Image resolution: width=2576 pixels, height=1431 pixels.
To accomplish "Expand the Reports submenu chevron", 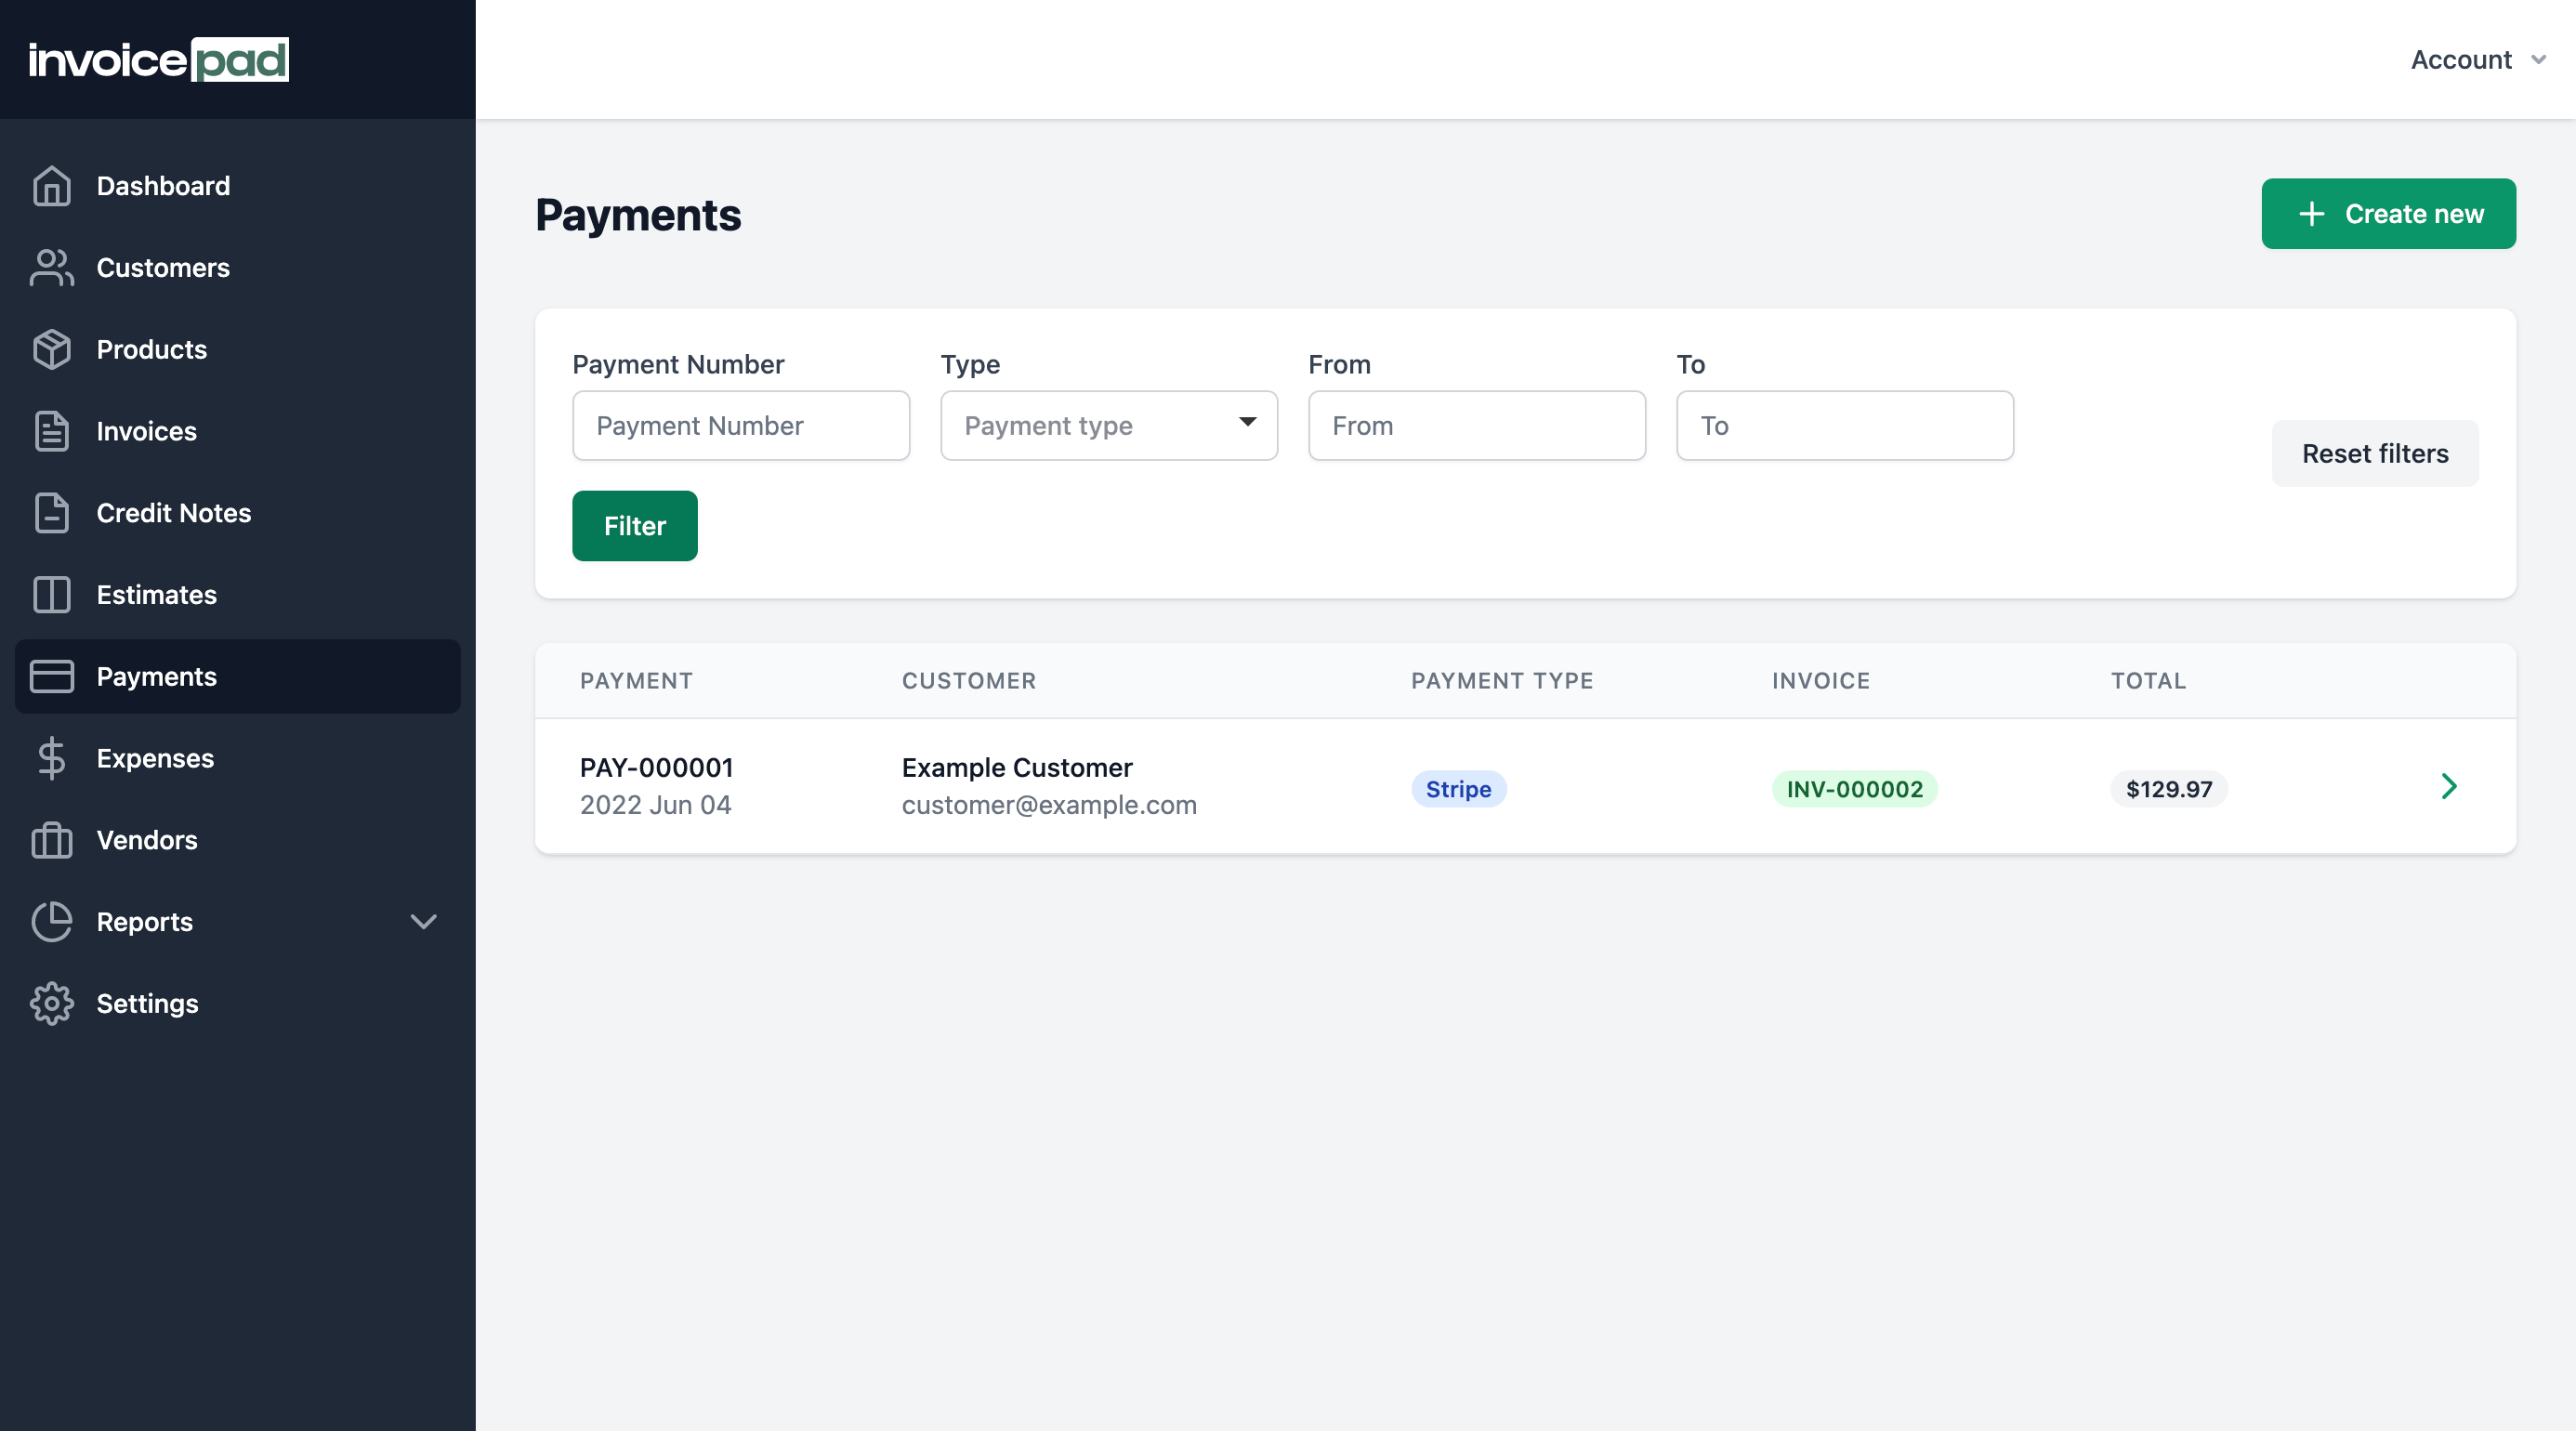I will [x=424, y=922].
